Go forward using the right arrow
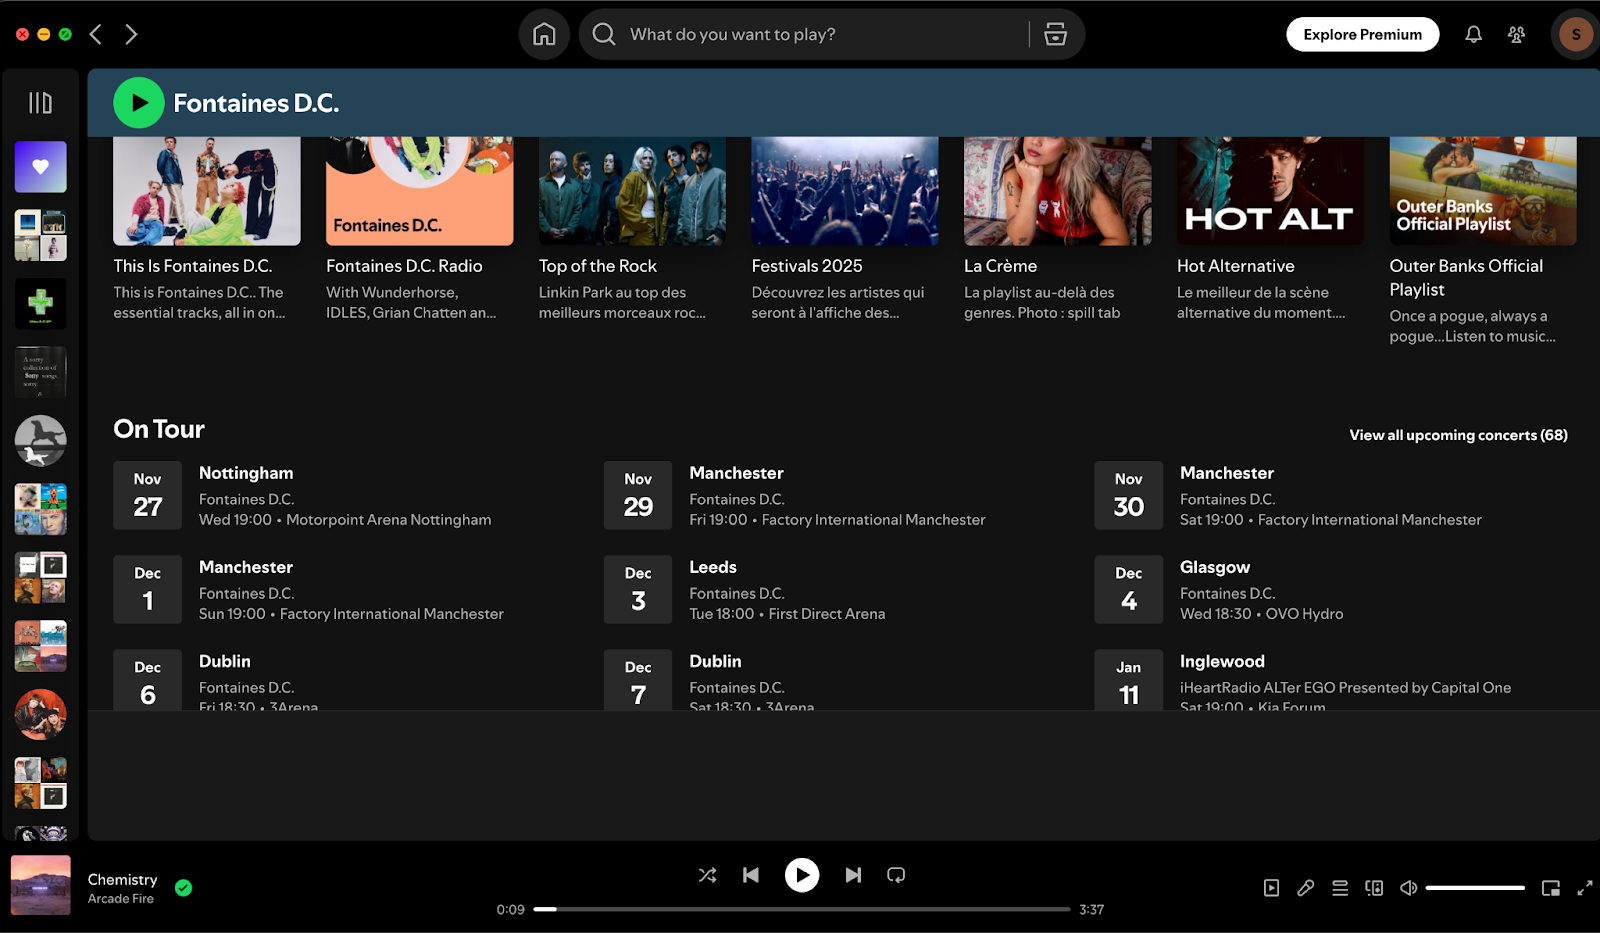 (x=131, y=34)
